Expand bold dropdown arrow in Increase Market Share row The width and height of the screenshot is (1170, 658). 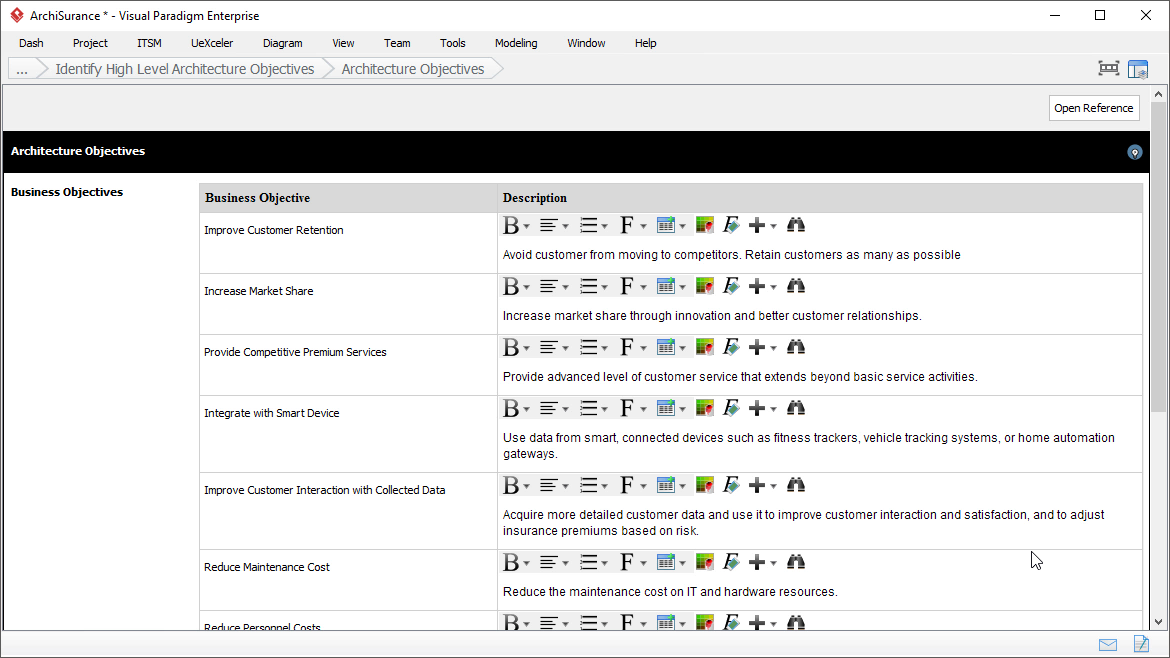pos(527,288)
